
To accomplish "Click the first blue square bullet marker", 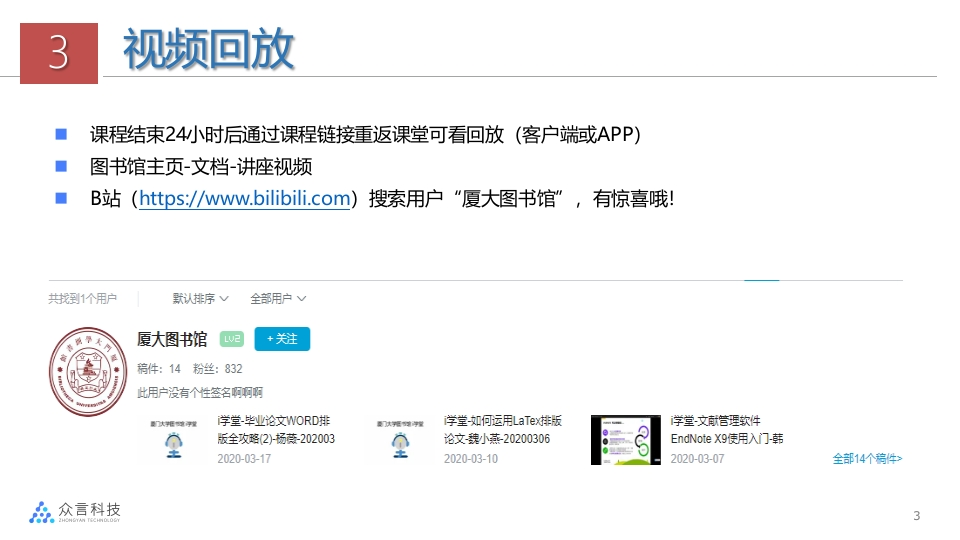I will (x=61, y=134).
